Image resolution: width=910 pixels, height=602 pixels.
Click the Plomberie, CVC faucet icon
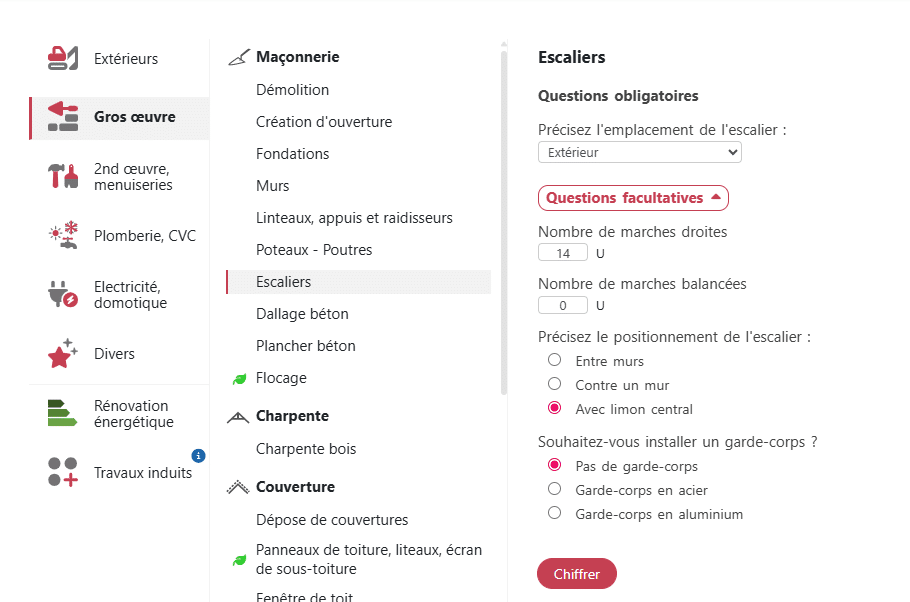(x=63, y=236)
